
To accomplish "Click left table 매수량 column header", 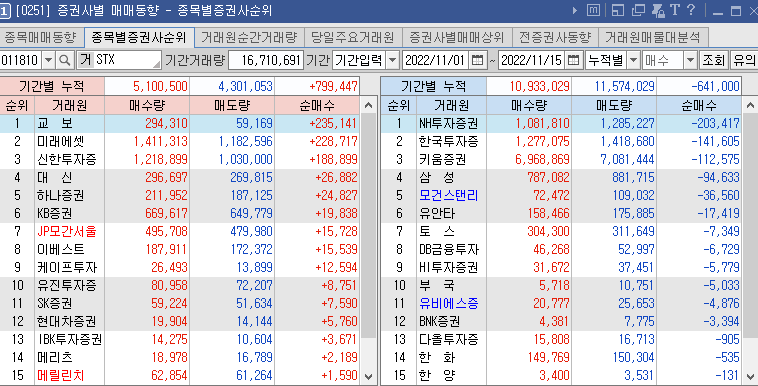I will tap(147, 105).
